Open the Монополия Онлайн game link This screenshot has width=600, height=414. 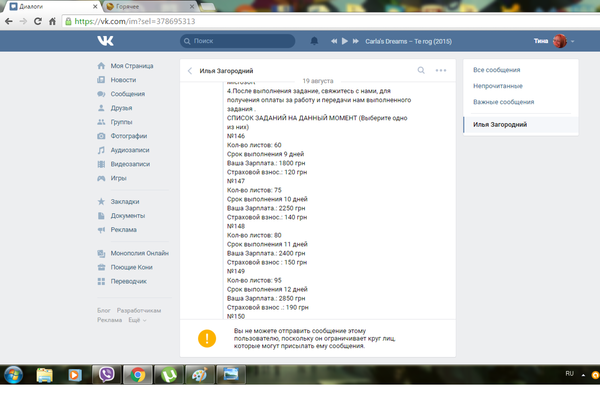[x=140, y=253]
